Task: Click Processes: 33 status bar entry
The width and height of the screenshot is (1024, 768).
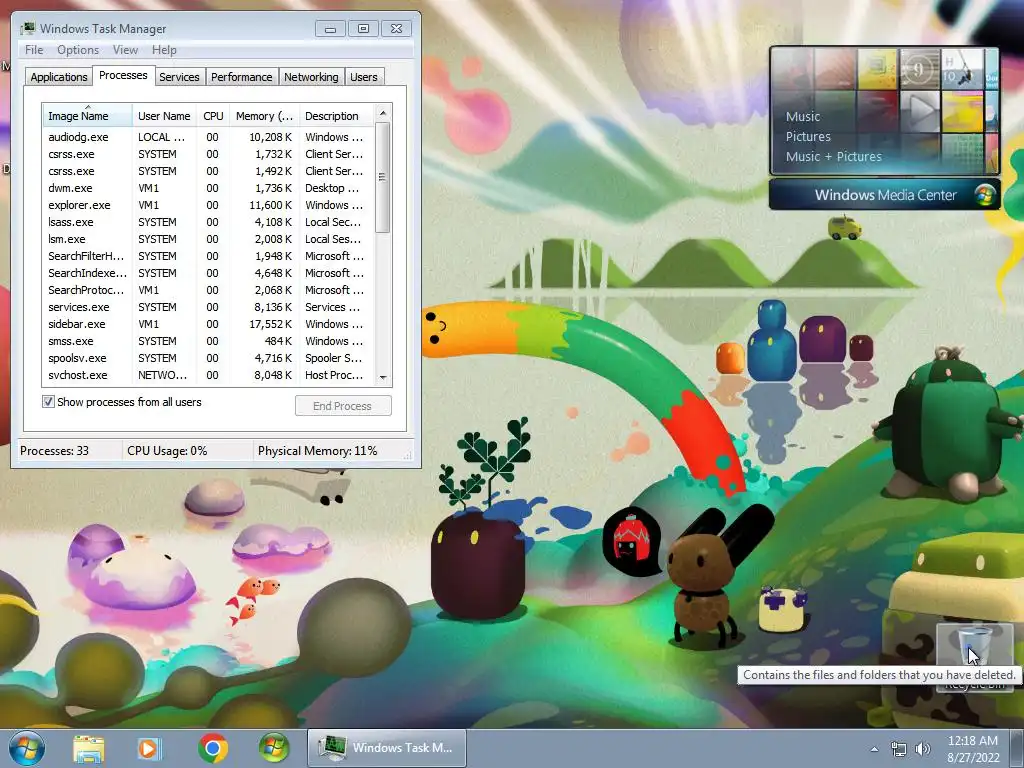Action: tap(54, 451)
